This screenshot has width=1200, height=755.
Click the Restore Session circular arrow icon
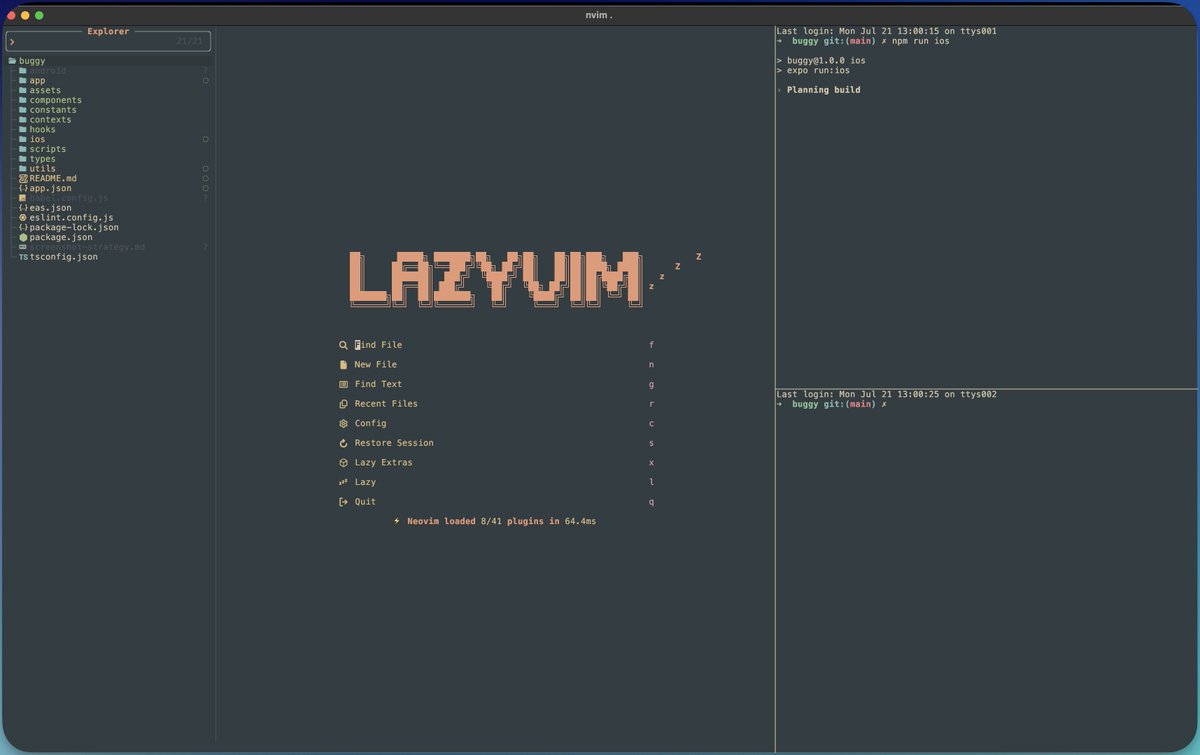(x=343, y=443)
